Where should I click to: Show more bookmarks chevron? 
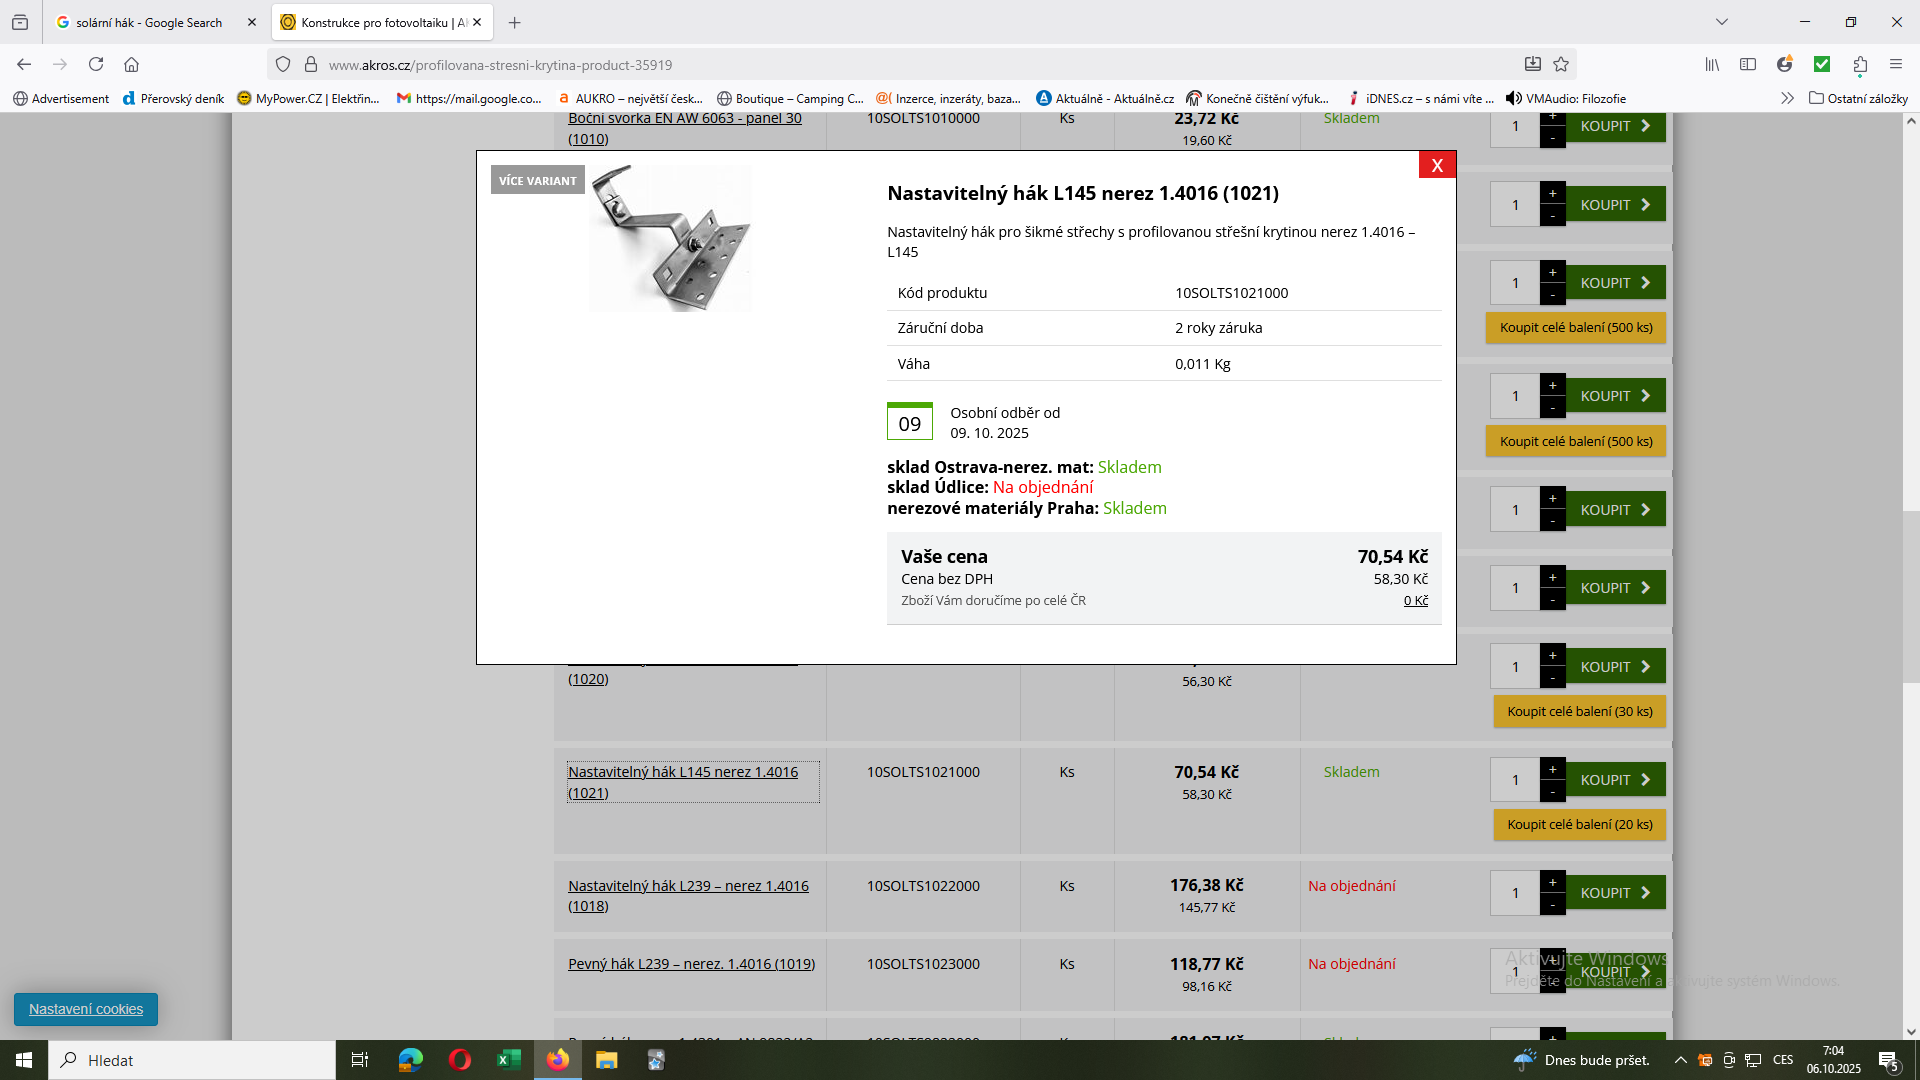click(1787, 98)
